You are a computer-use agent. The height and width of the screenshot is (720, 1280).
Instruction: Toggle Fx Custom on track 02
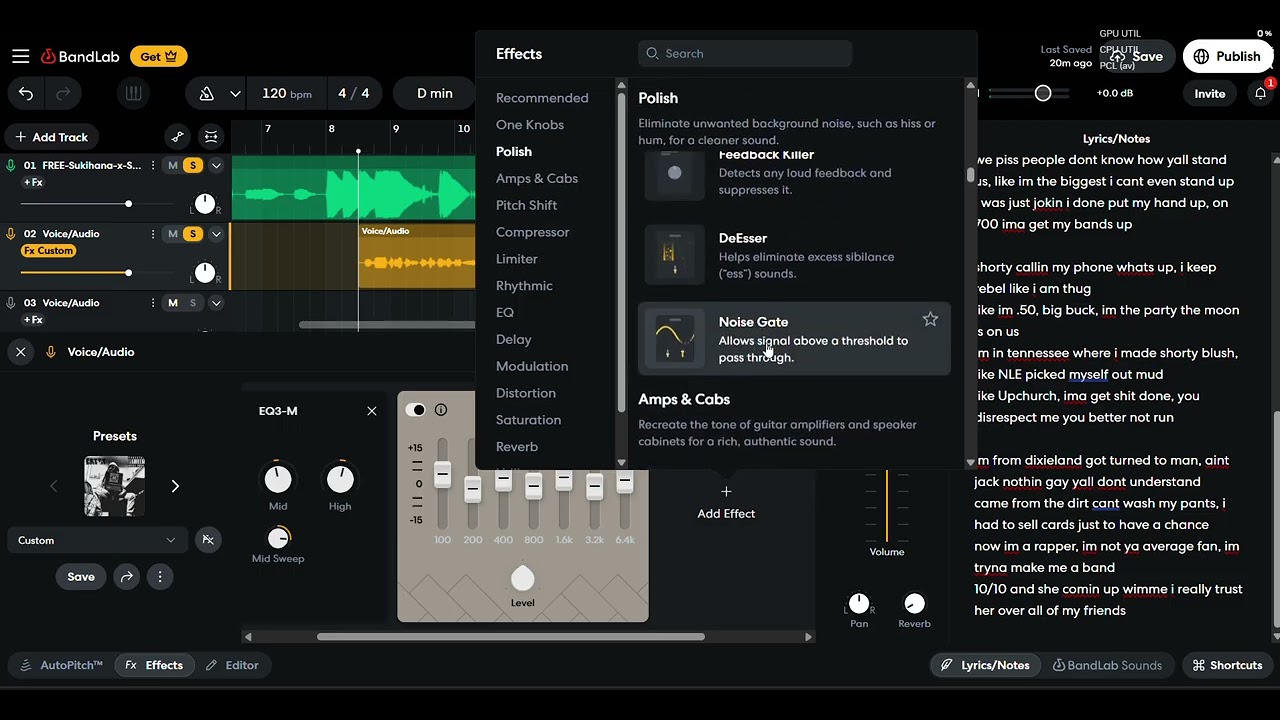tap(49, 251)
